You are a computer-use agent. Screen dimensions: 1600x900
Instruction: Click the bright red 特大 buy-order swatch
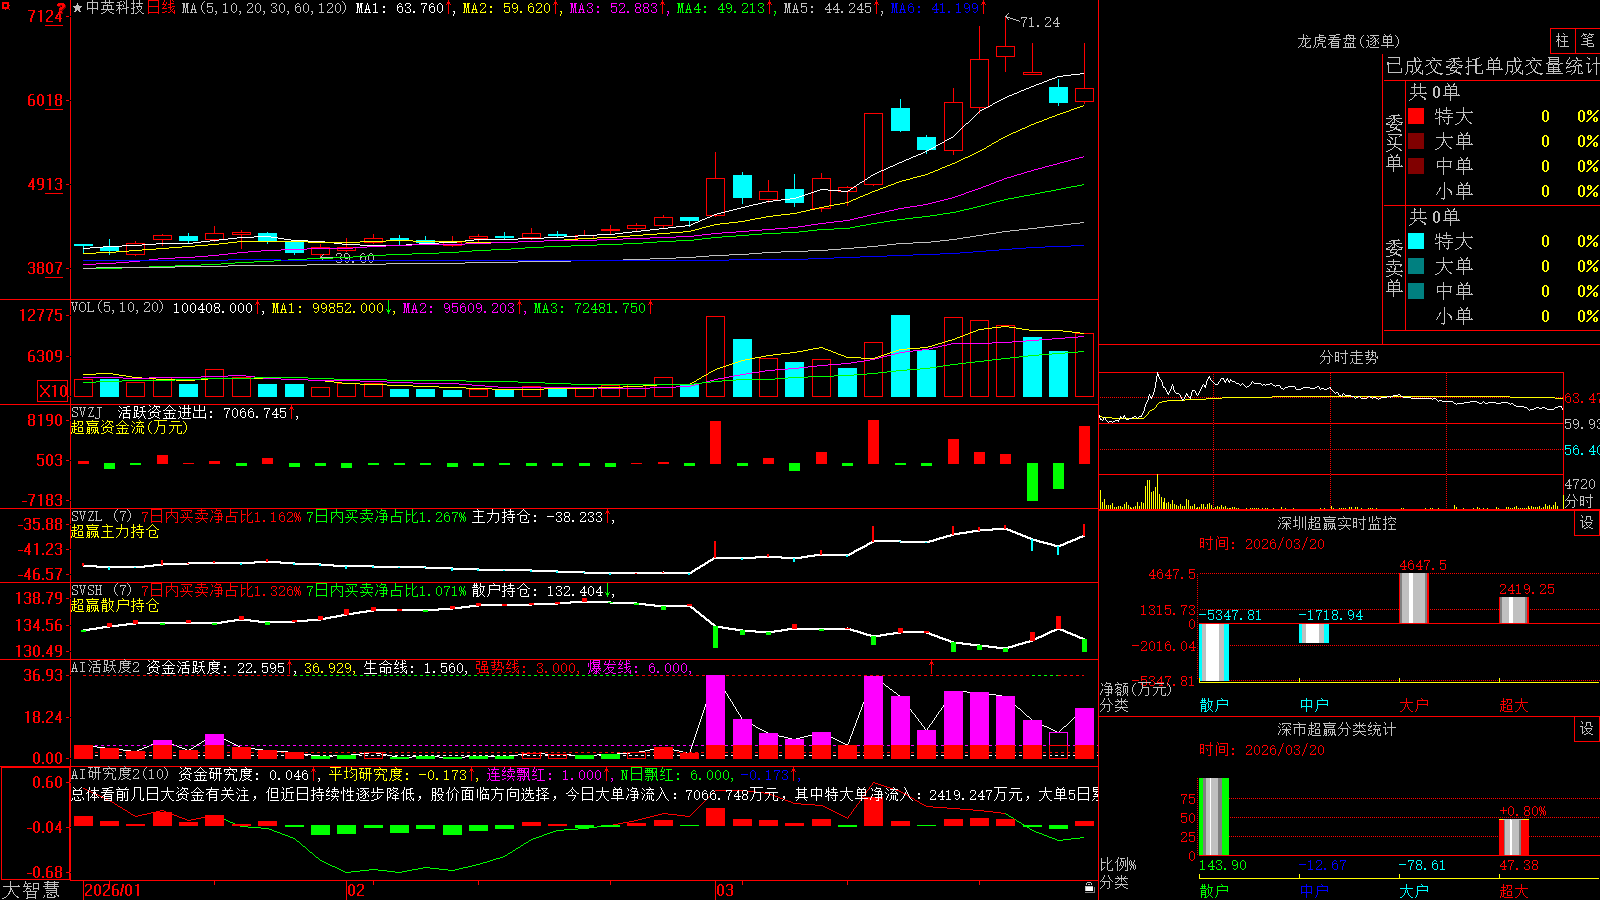pyautogui.click(x=1416, y=116)
